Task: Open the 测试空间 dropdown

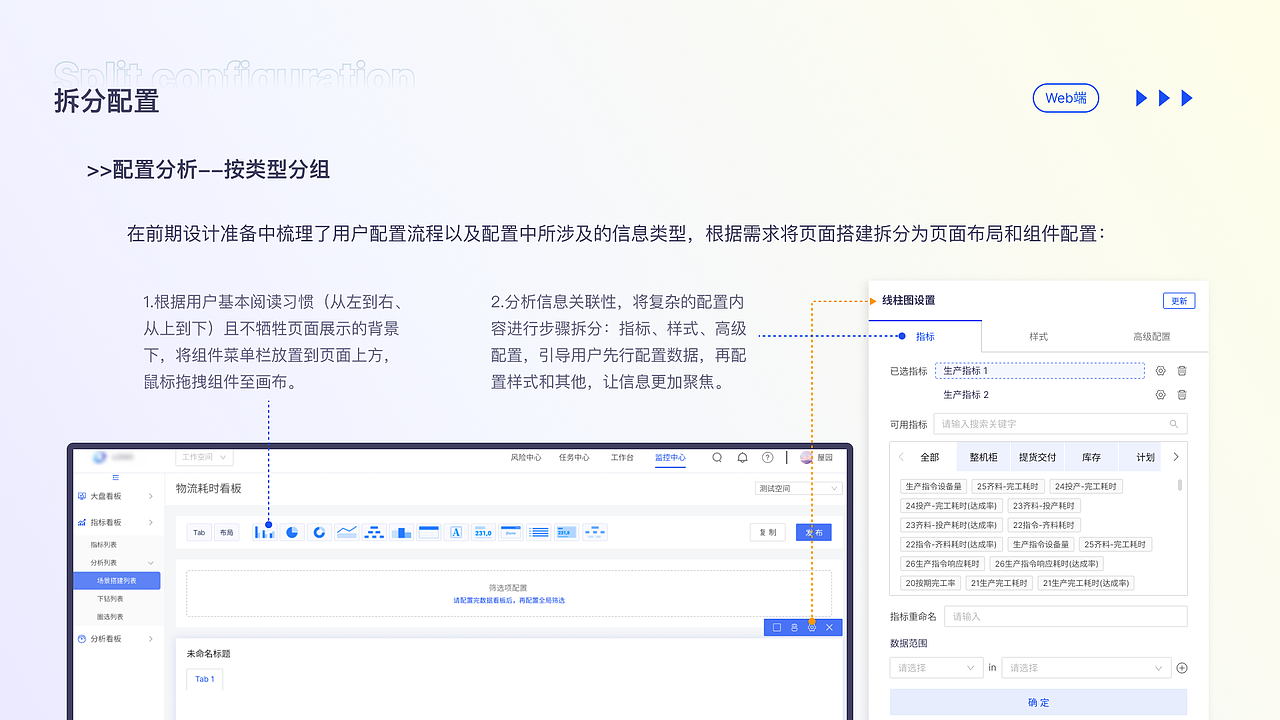Action: [797, 487]
